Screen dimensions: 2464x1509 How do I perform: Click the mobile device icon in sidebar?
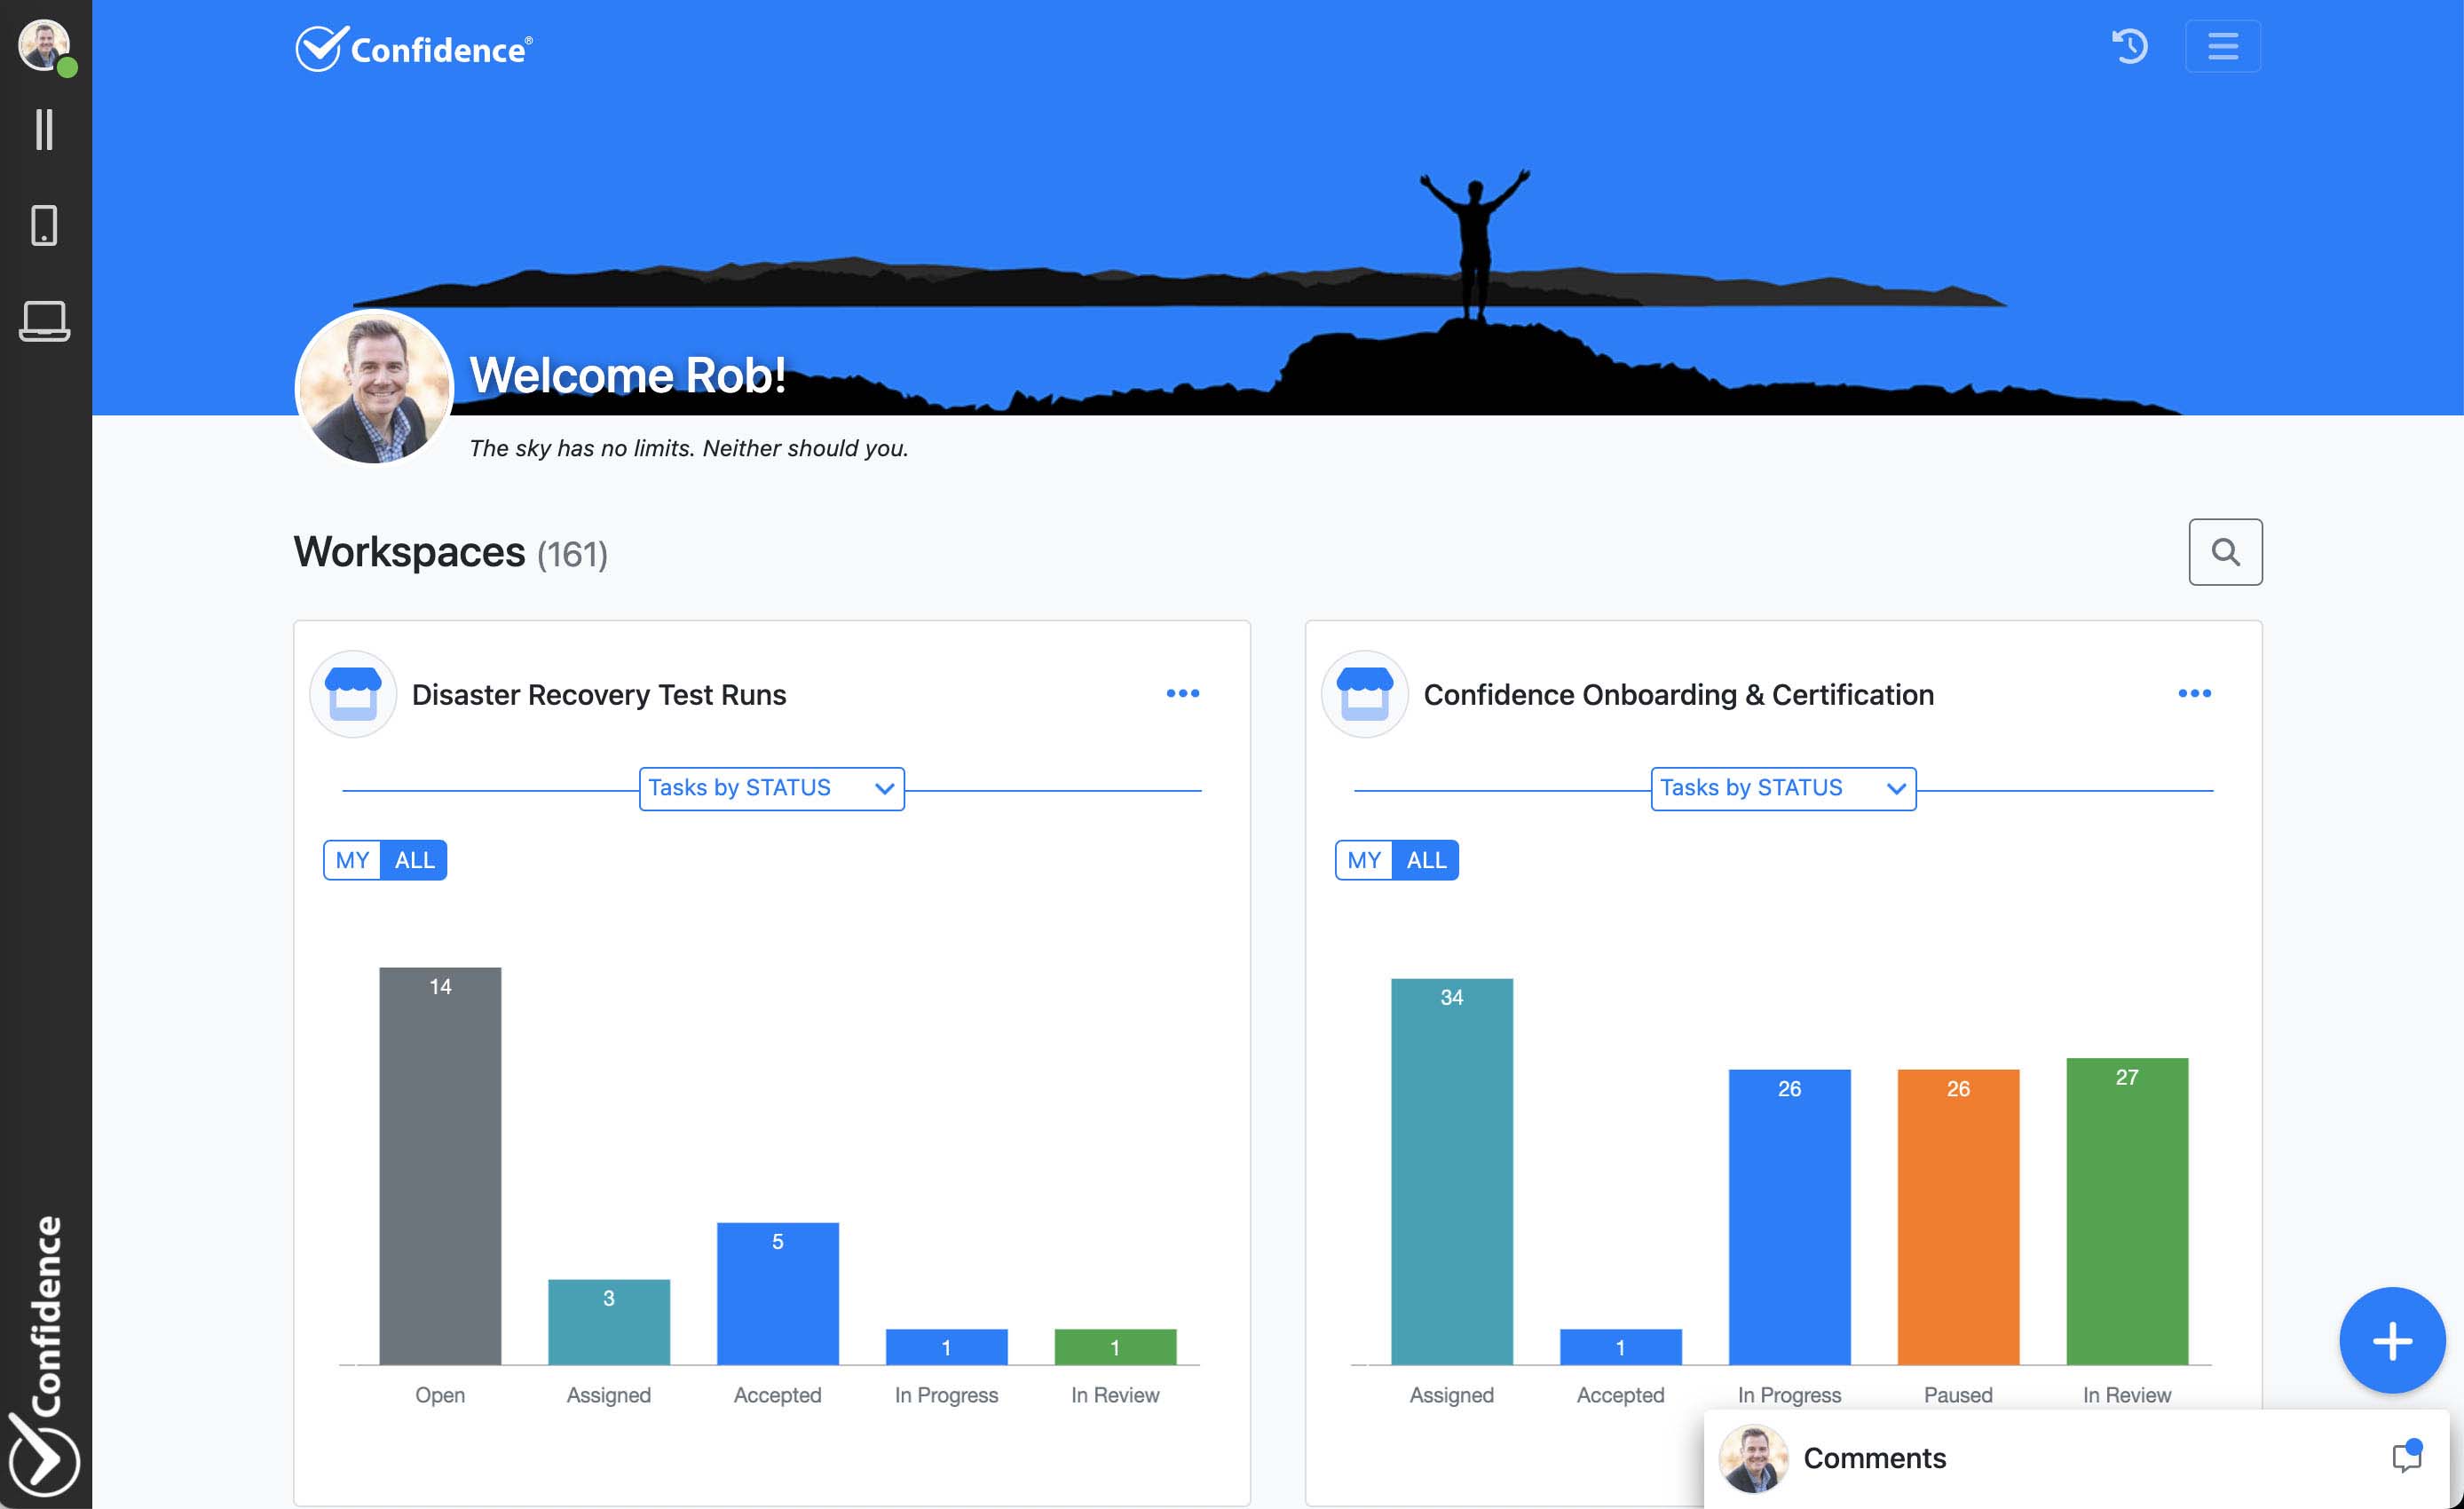(44, 224)
